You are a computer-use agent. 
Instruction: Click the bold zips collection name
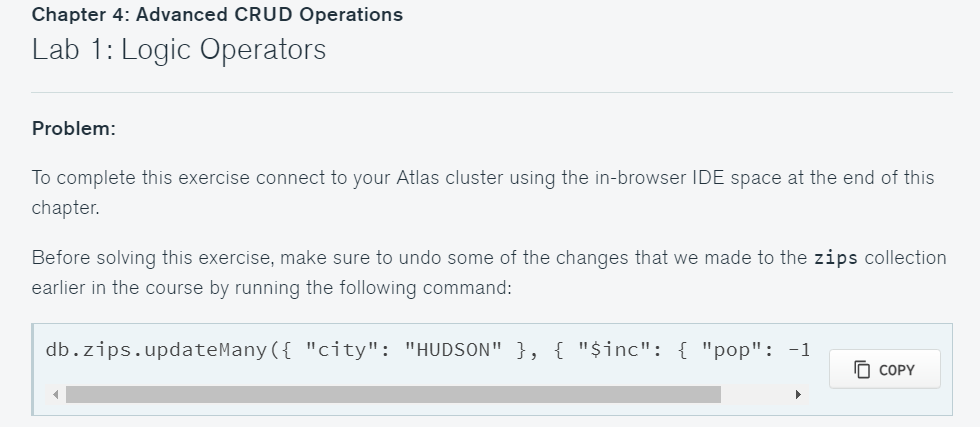point(836,258)
